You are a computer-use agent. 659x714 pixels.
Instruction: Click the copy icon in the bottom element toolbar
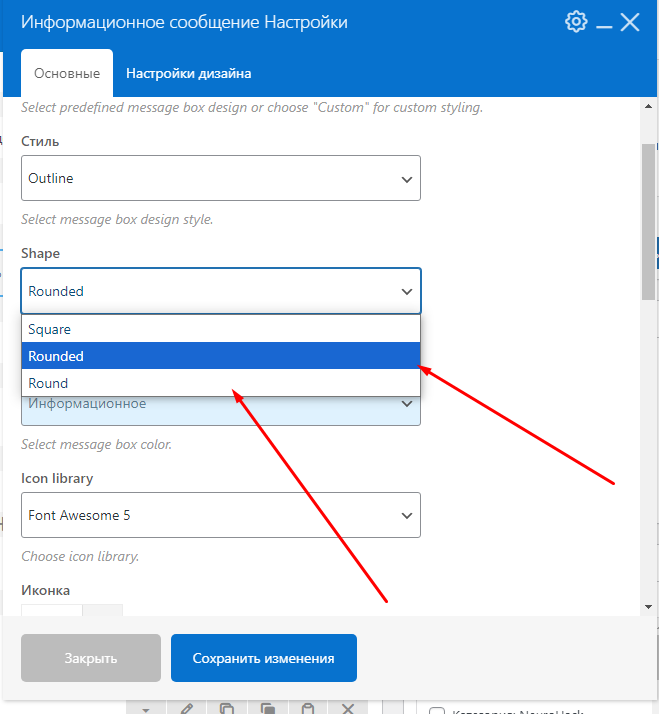[x=227, y=708]
